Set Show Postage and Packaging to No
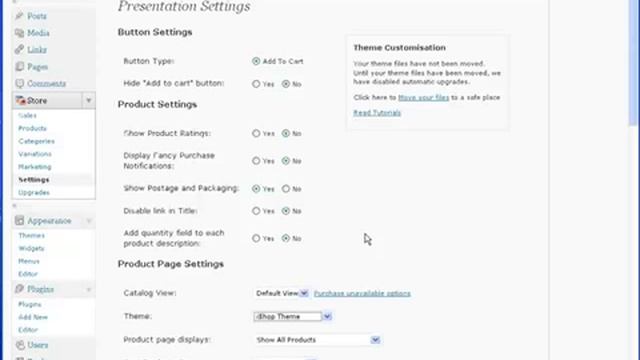 click(x=286, y=189)
